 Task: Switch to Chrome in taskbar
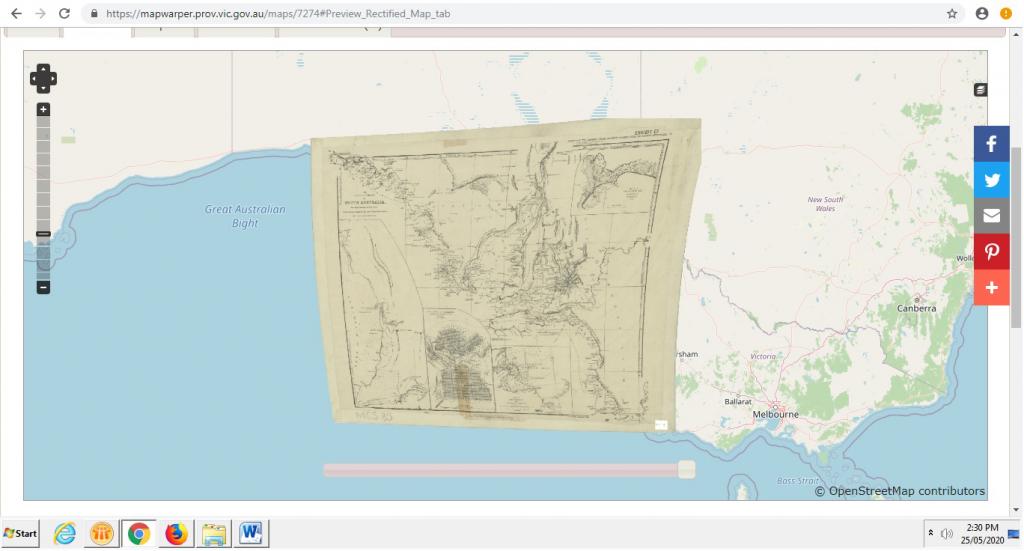click(x=138, y=533)
